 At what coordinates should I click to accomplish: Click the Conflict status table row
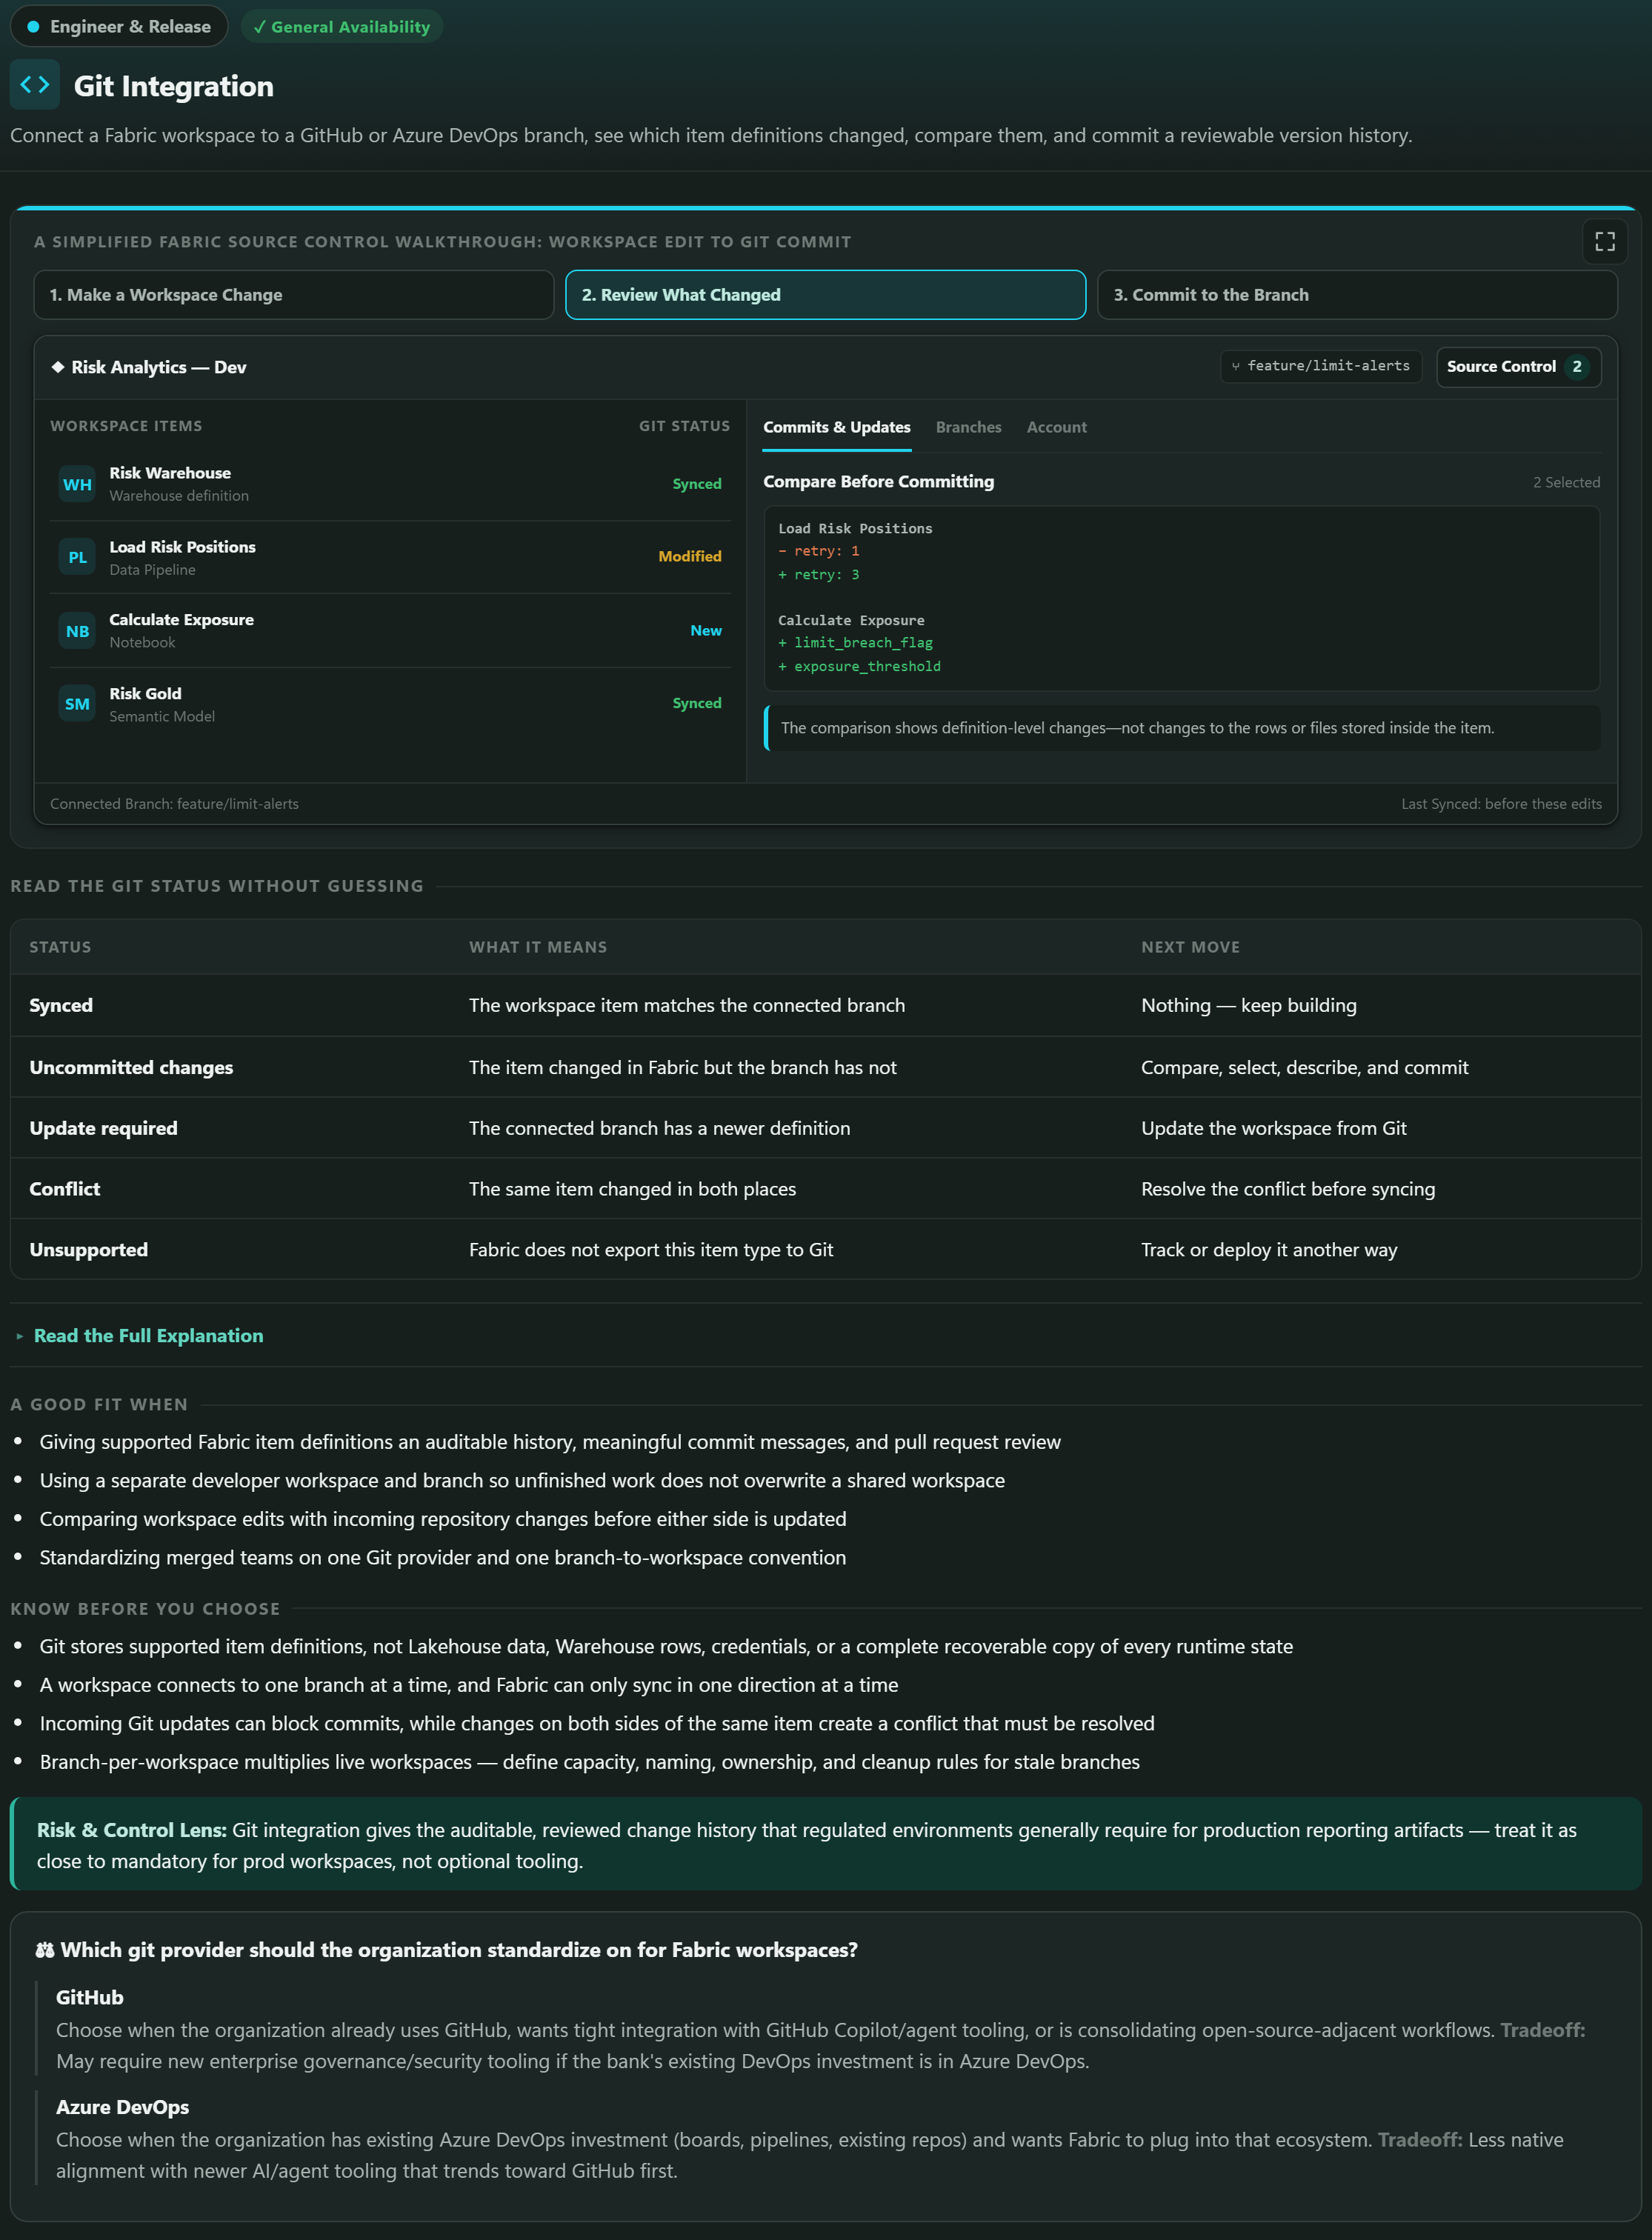pyautogui.click(x=825, y=1189)
